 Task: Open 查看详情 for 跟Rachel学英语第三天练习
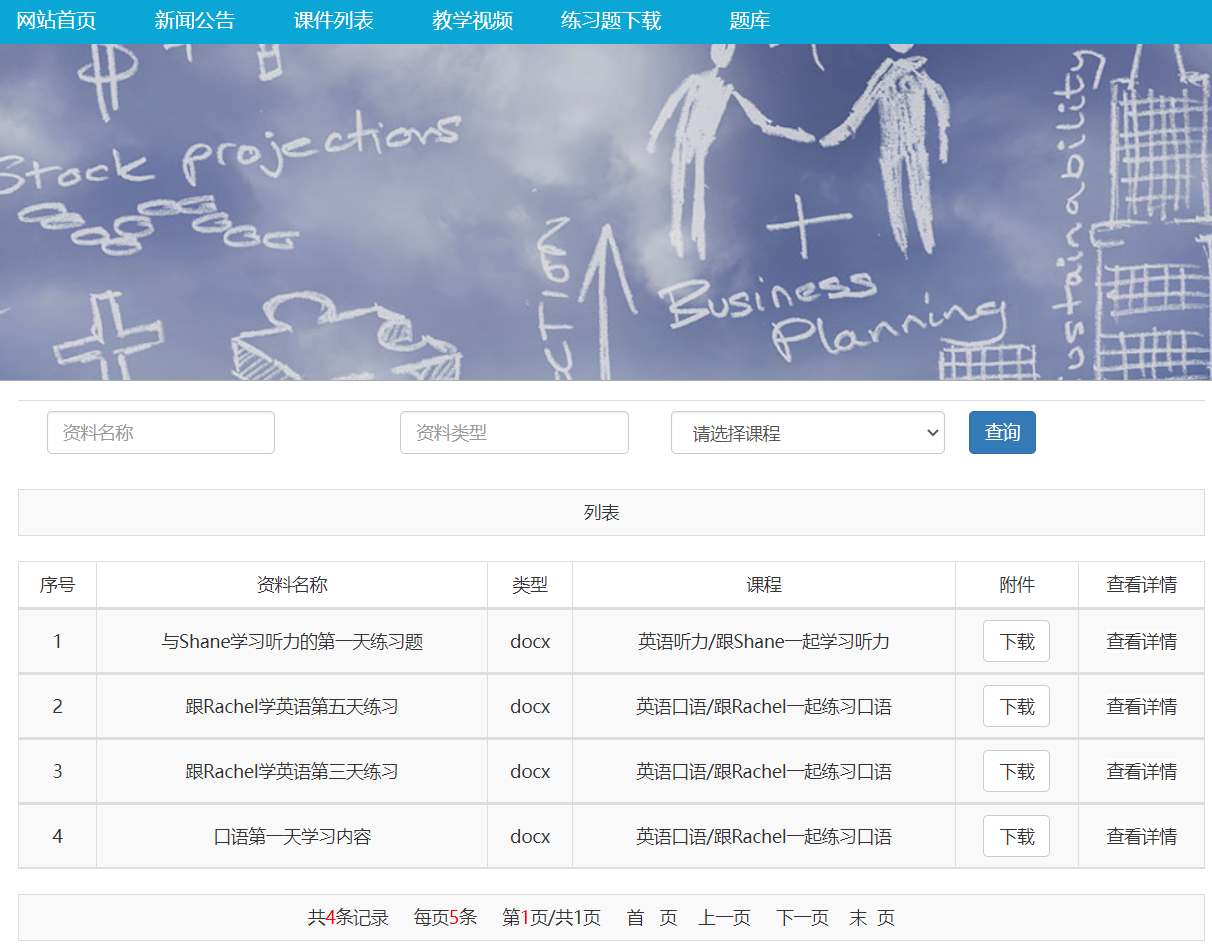pyautogui.click(x=1141, y=772)
